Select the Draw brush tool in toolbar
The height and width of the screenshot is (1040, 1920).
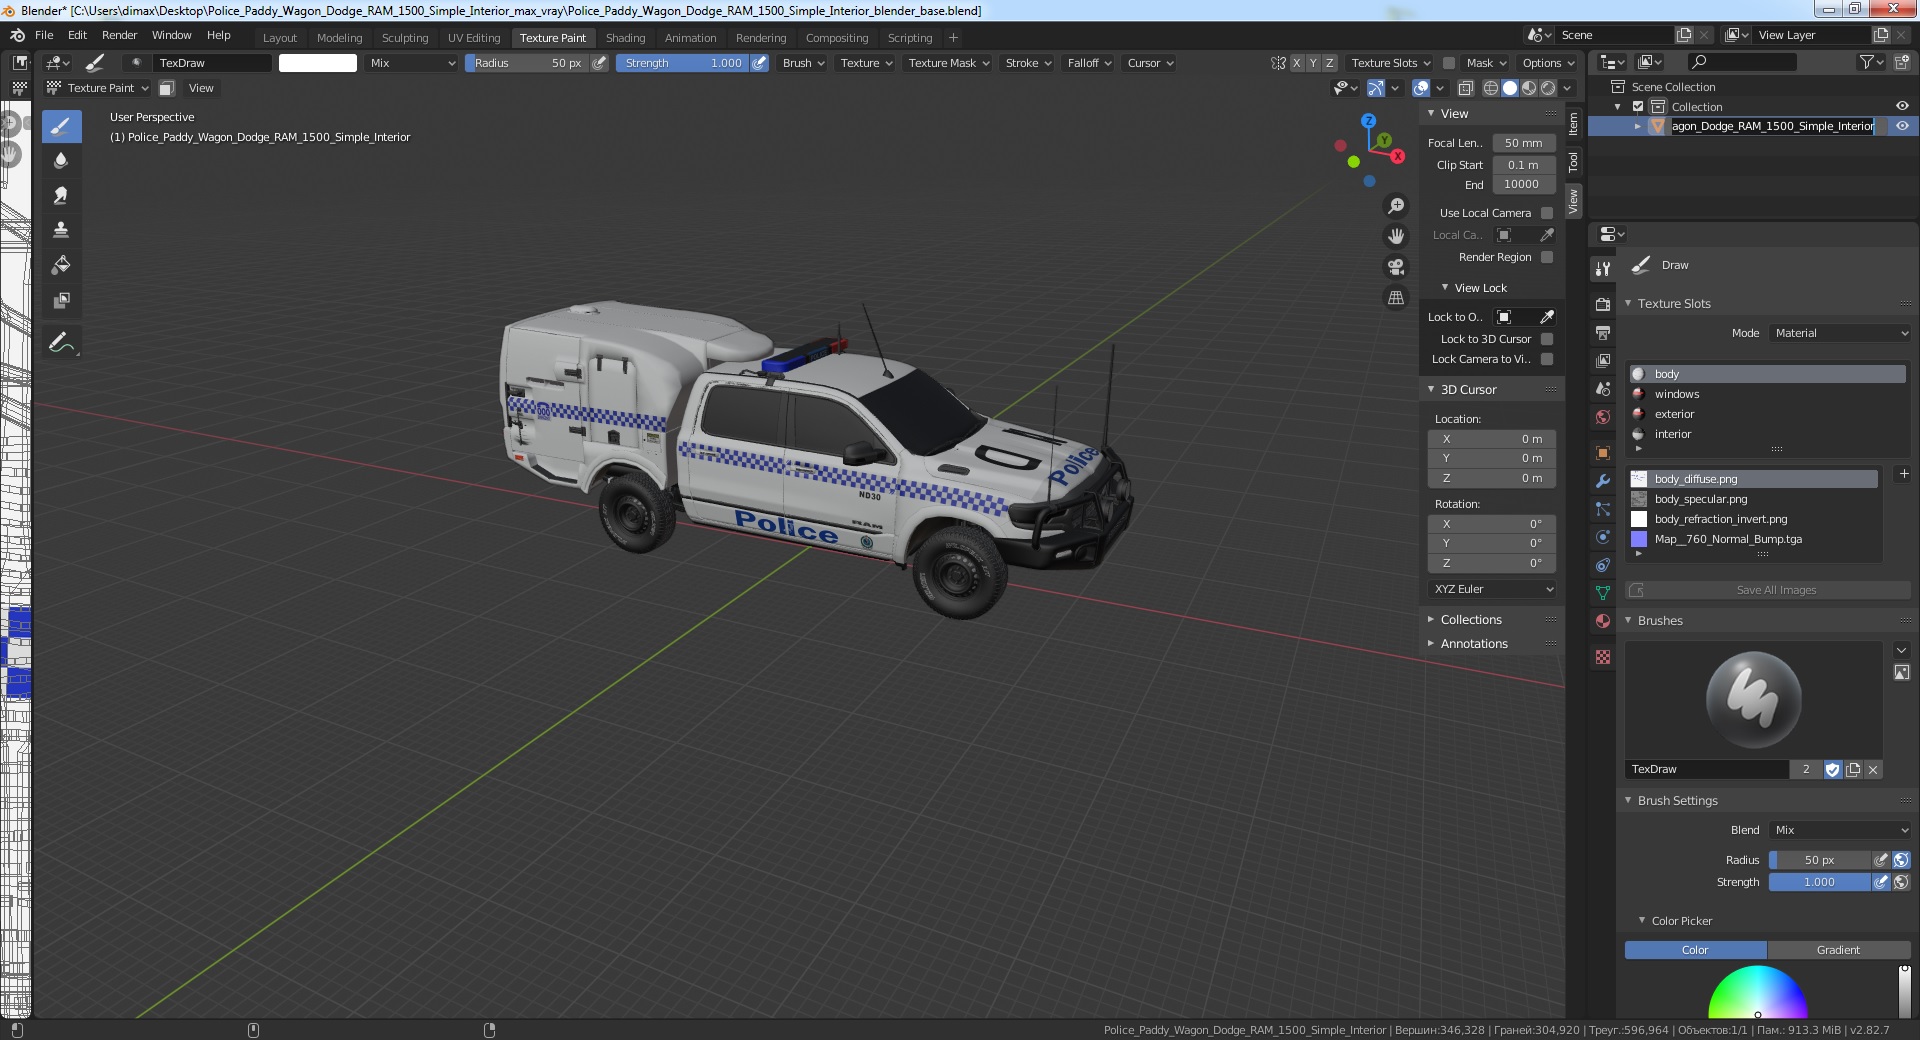[x=61, y=126]
